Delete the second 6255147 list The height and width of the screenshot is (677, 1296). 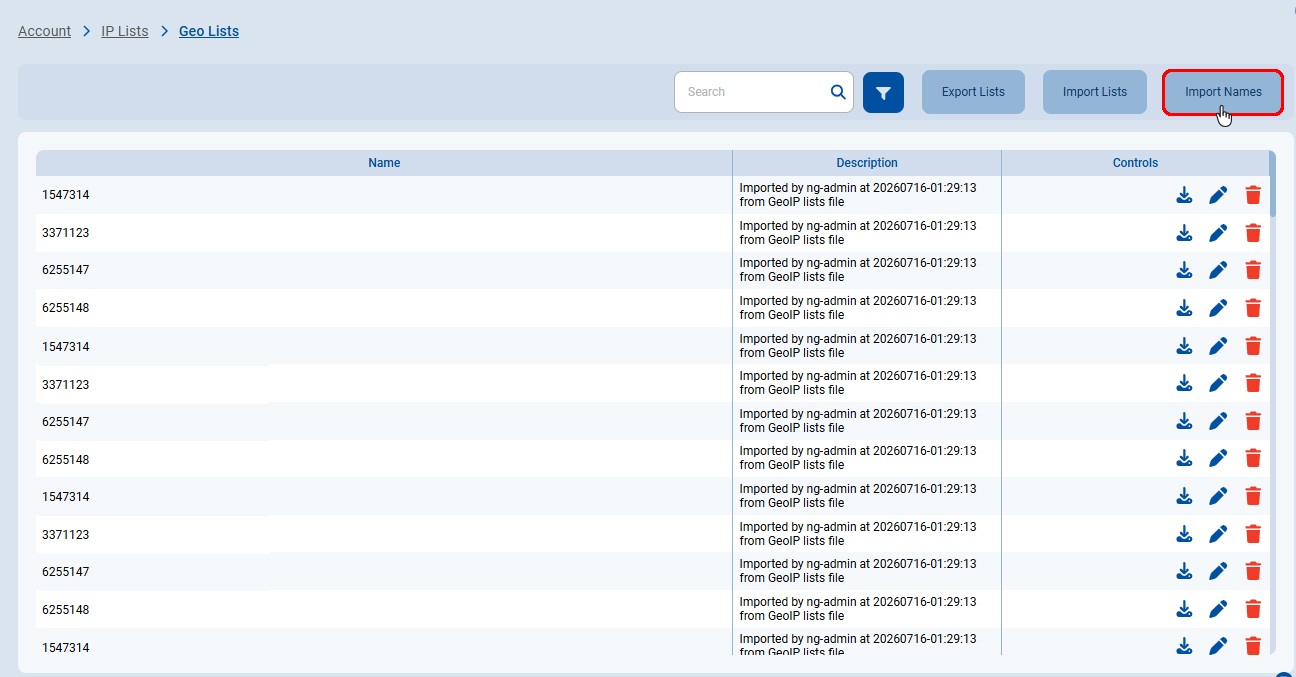point(1253,421)
